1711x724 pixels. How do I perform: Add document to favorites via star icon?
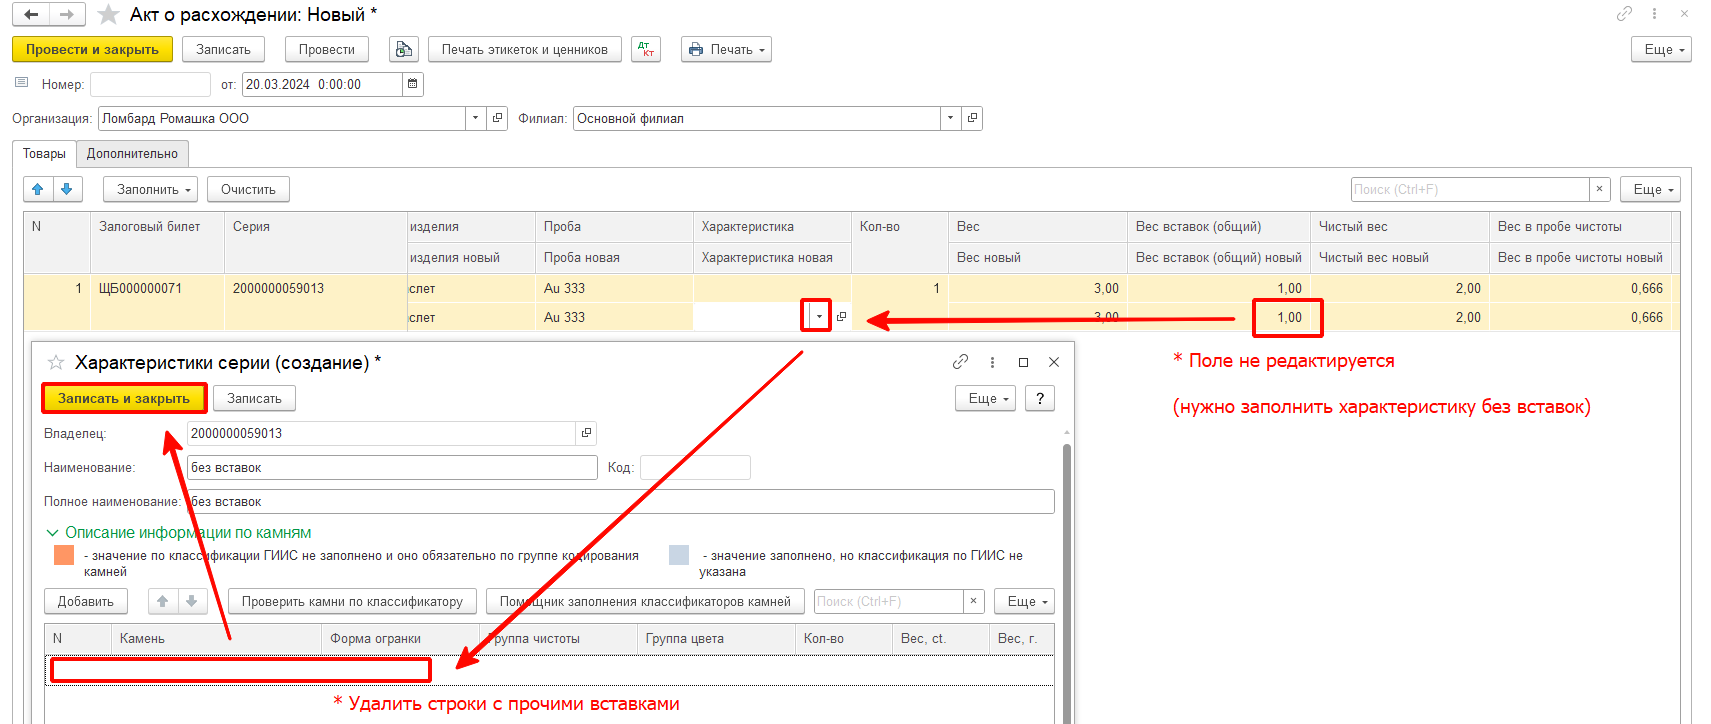click(108, 15)
